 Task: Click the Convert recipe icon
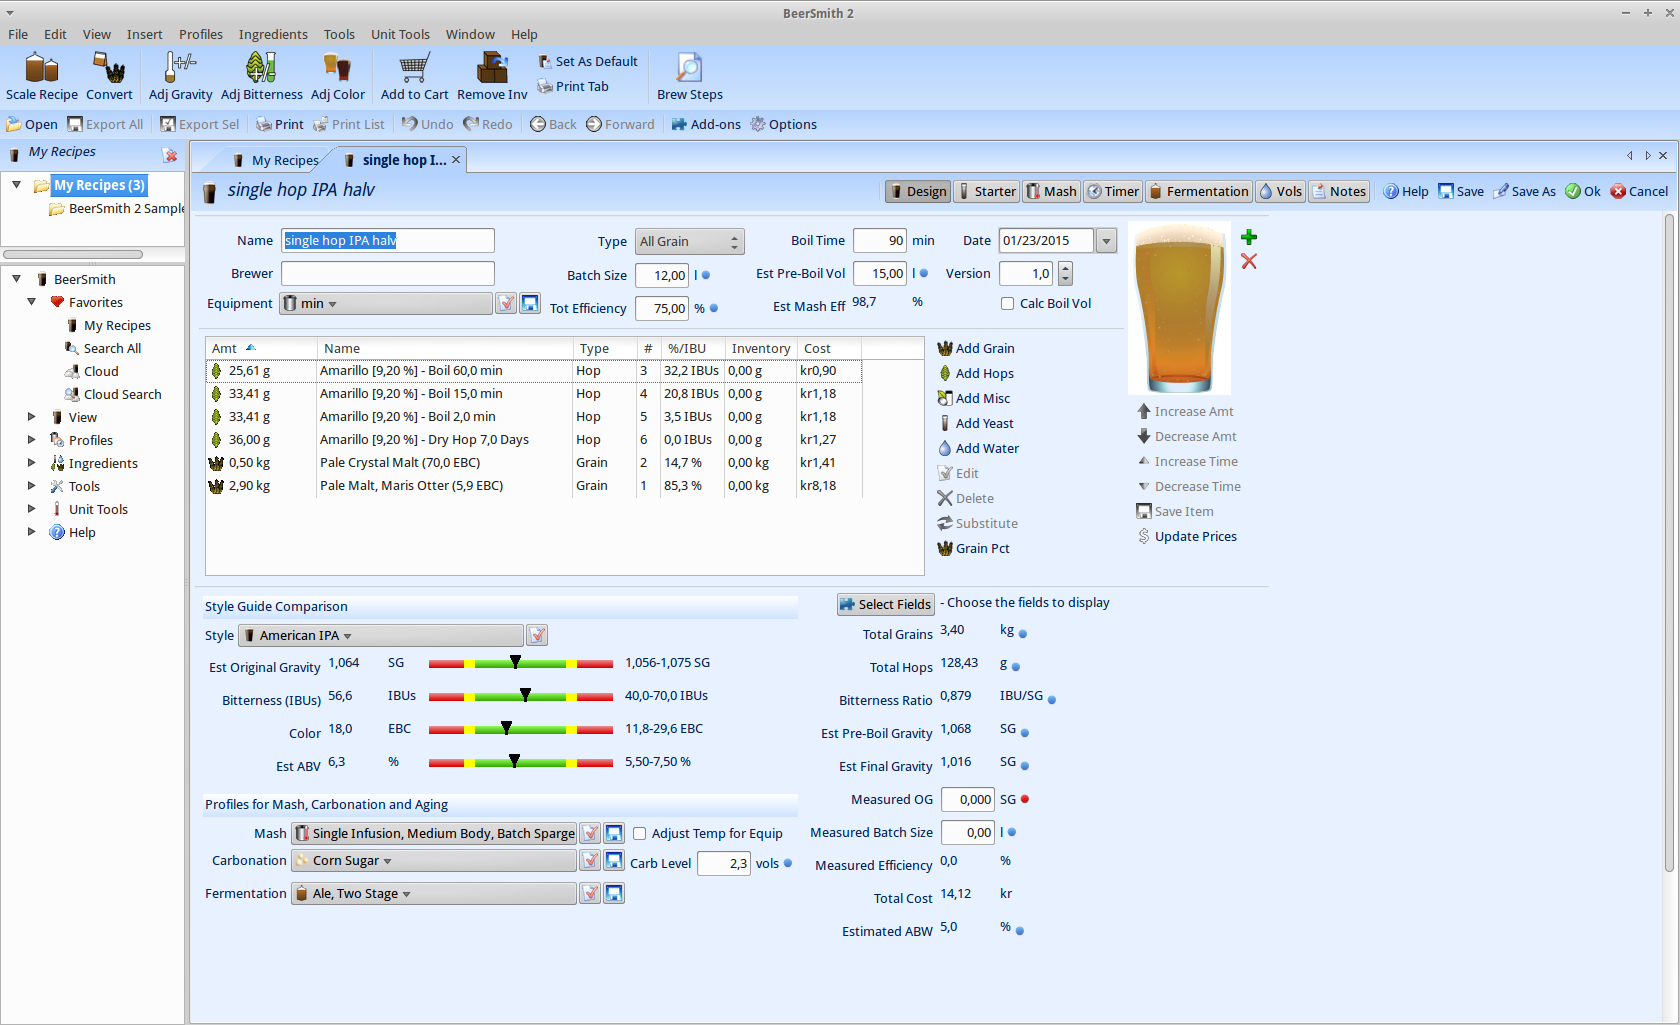[x=109, y=77]
